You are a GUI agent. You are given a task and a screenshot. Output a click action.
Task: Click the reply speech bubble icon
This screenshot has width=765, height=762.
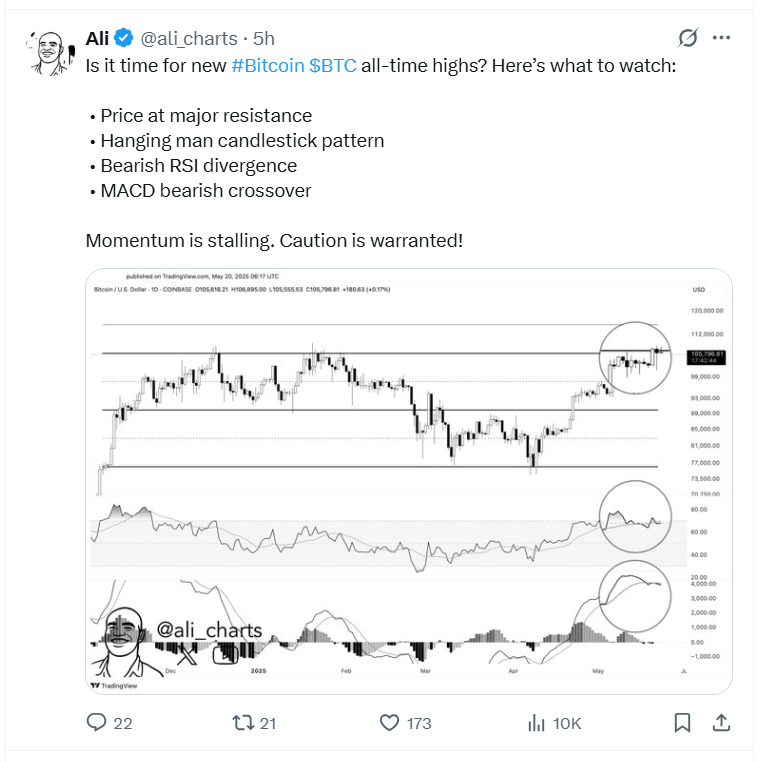click(x=97, y=722)
